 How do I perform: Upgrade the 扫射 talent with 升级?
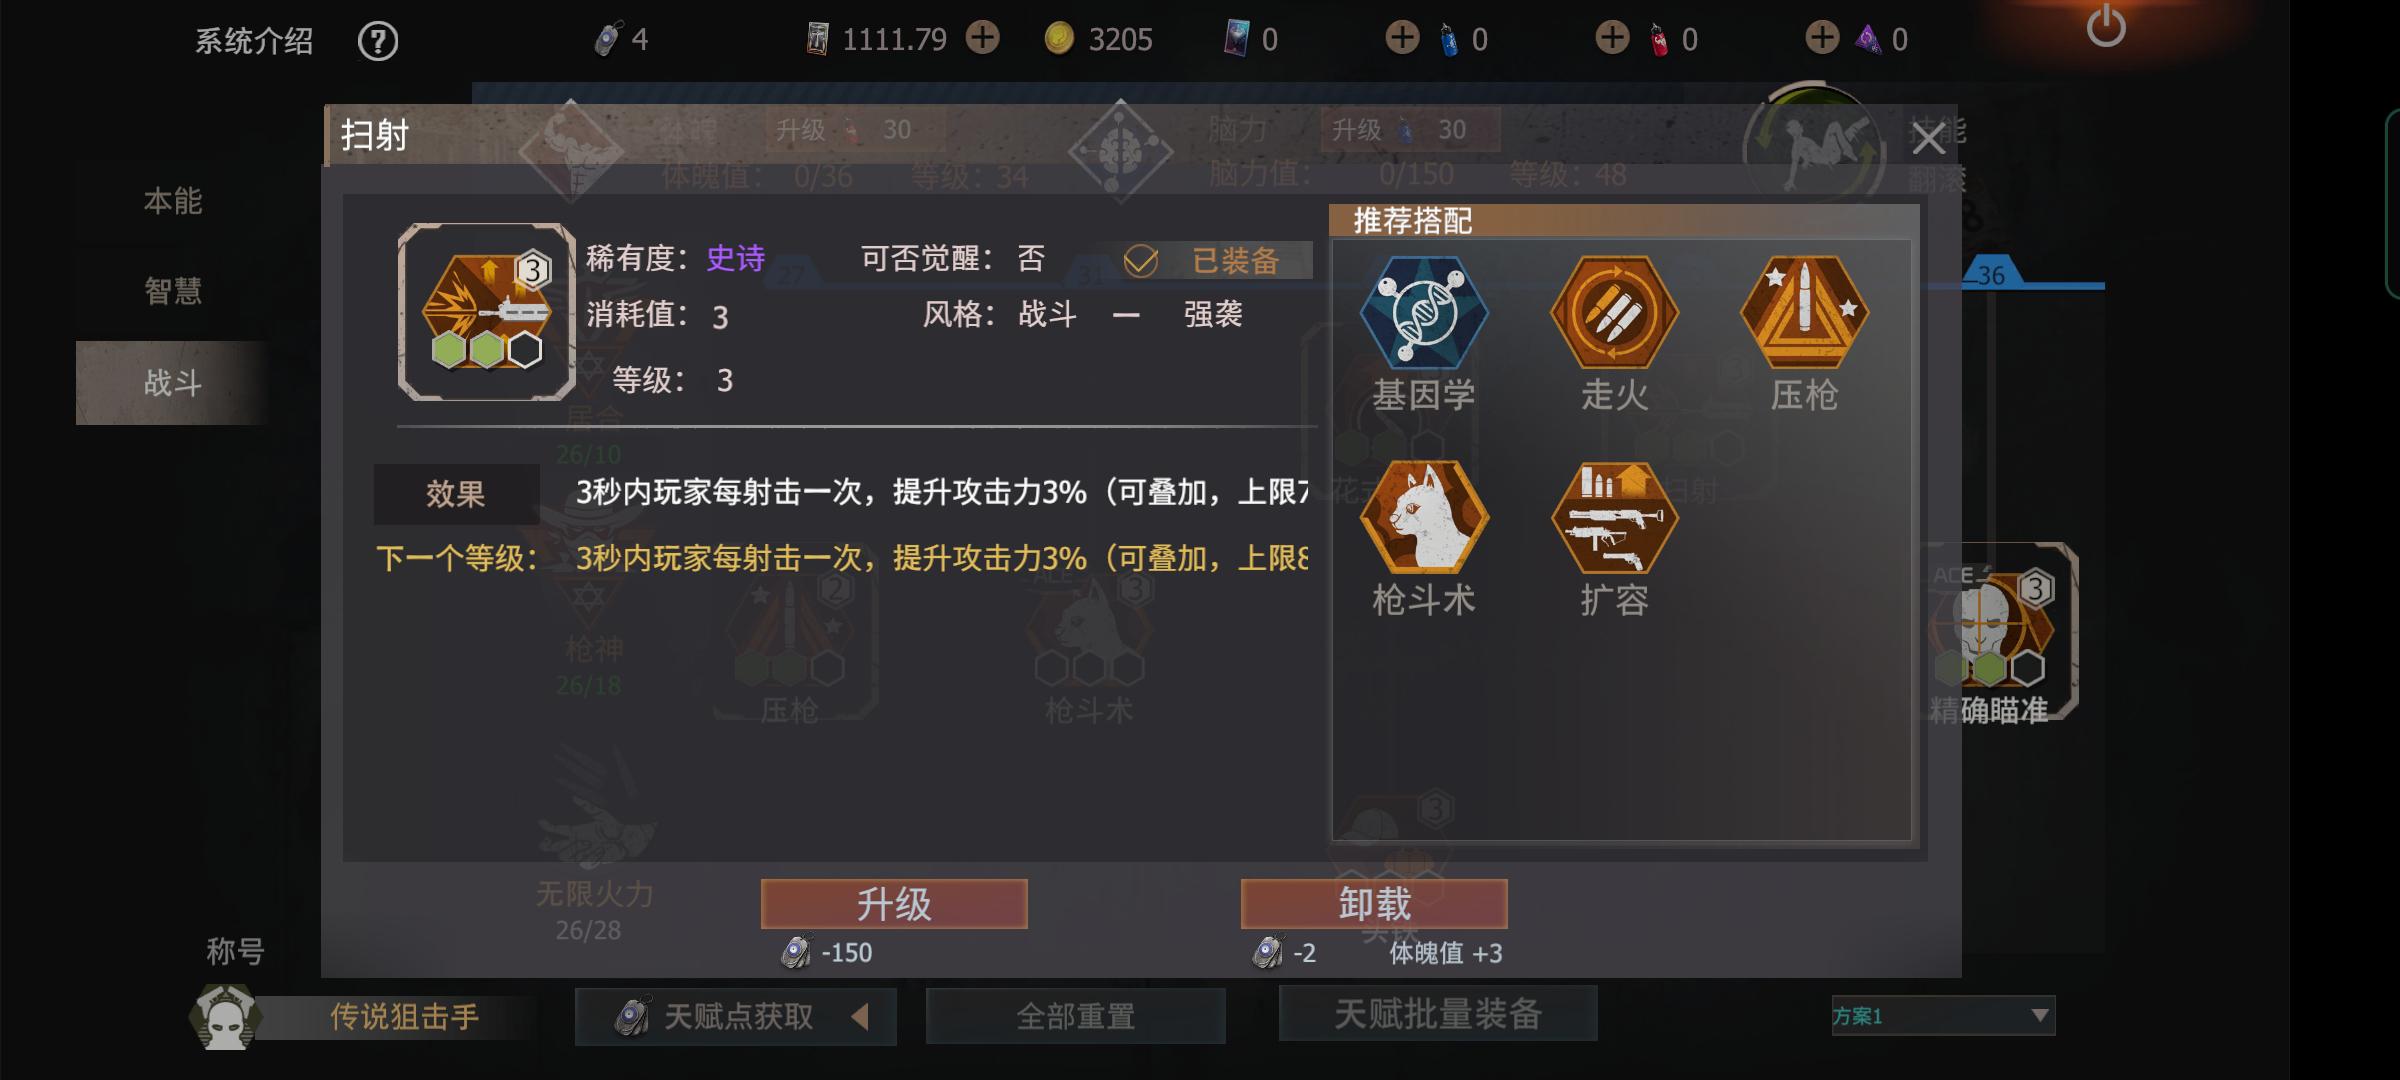tap(894, 904)
